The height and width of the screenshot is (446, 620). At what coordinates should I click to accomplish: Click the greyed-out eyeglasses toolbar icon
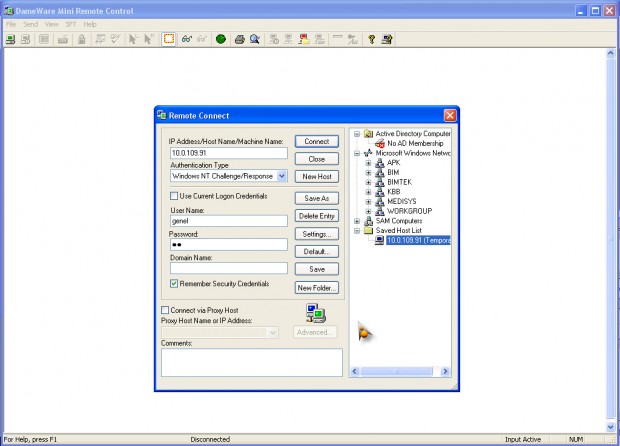[202, 39]
